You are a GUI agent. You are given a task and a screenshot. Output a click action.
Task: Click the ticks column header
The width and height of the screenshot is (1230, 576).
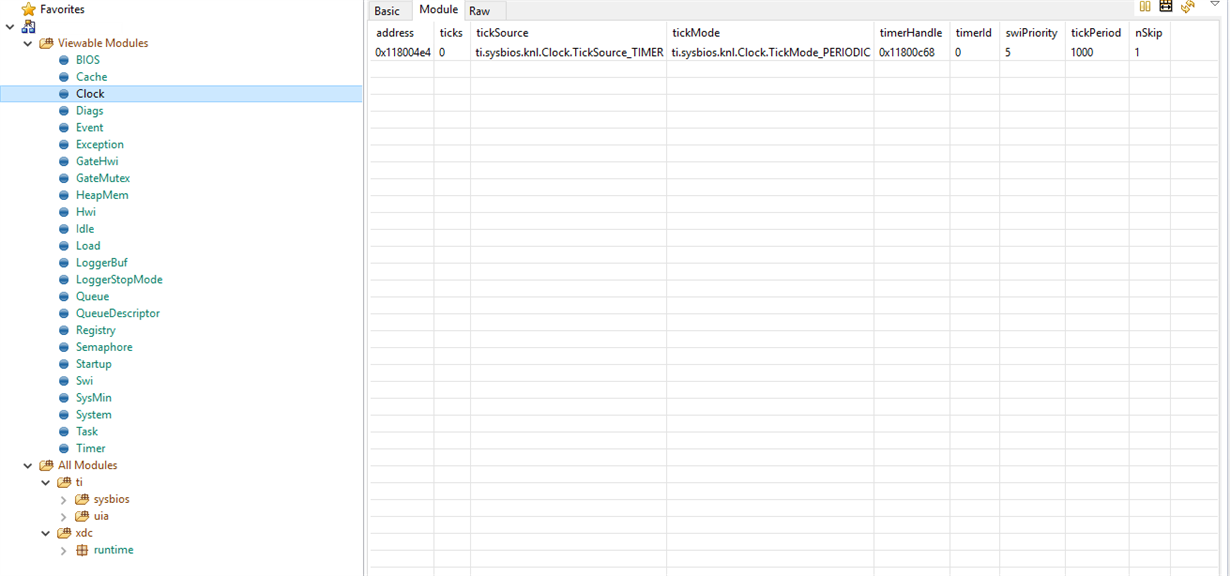(452, 33)
